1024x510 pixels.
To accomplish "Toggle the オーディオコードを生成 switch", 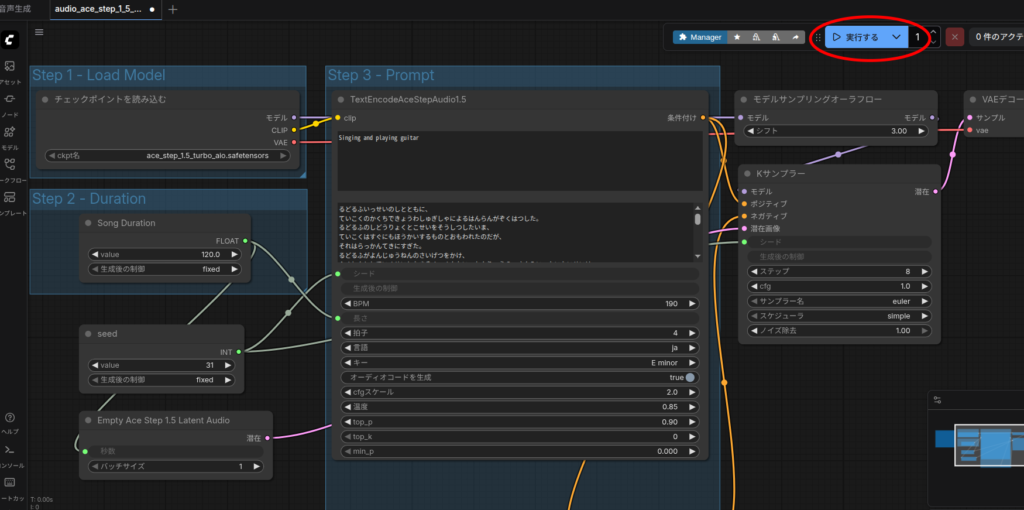I will pyautogui.click(x=689, y=378).
